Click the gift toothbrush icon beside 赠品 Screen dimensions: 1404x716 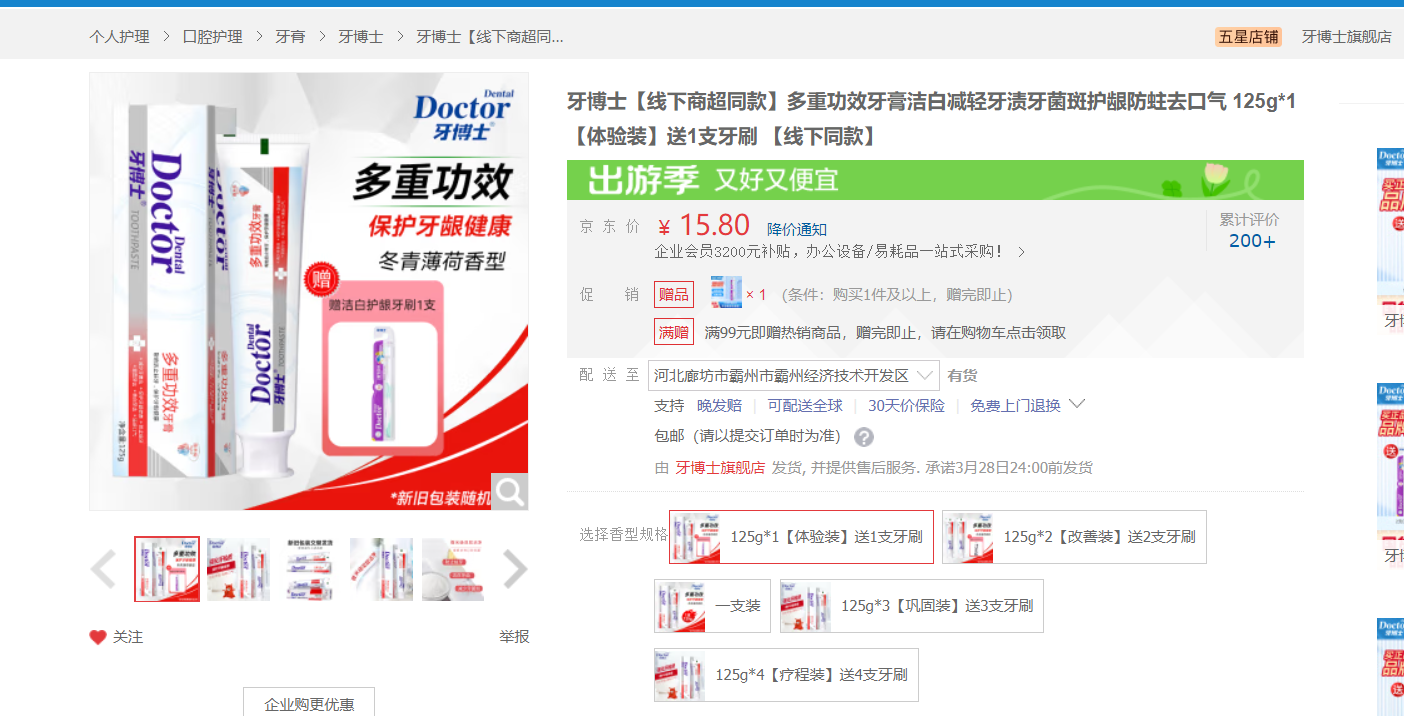[x=727, y=294]
